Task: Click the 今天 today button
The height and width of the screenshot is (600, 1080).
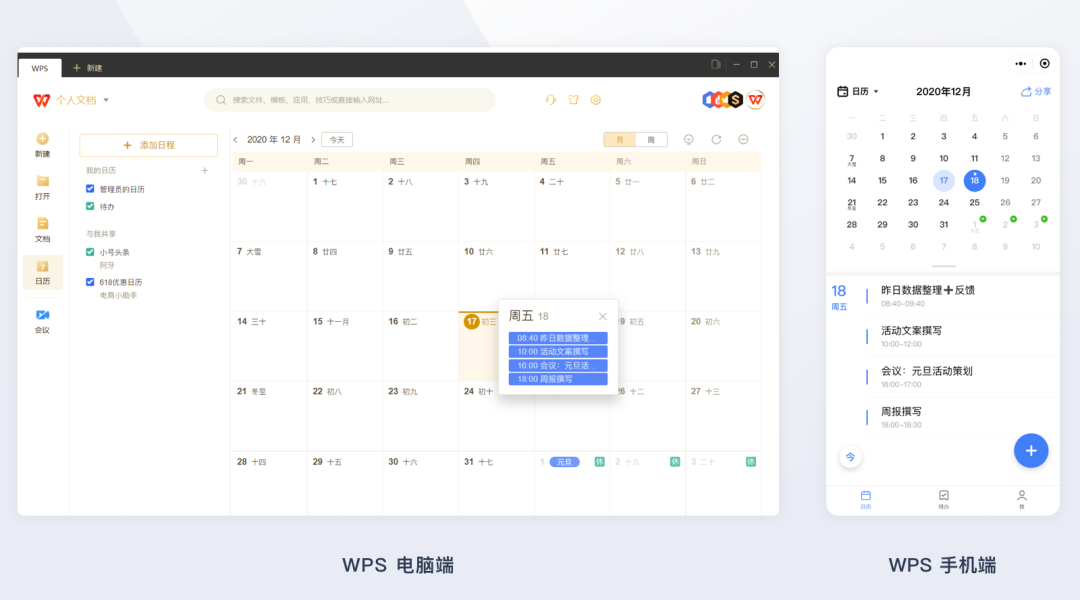Action: click(337, 140)
